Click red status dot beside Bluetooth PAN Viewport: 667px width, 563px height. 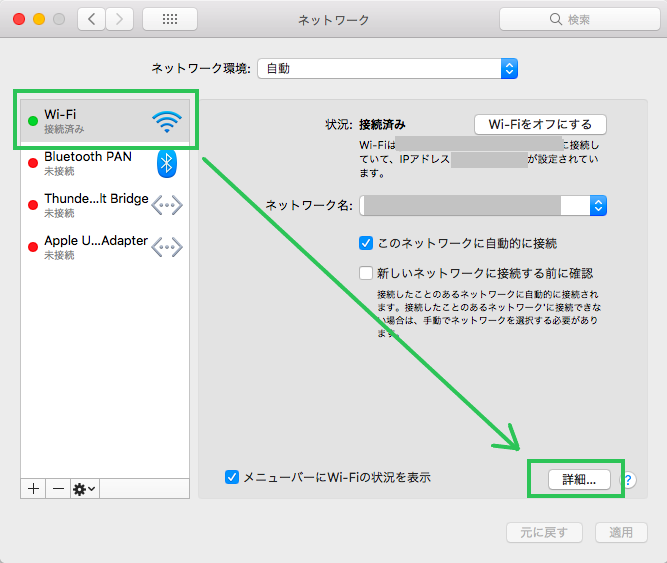(33, 163)
